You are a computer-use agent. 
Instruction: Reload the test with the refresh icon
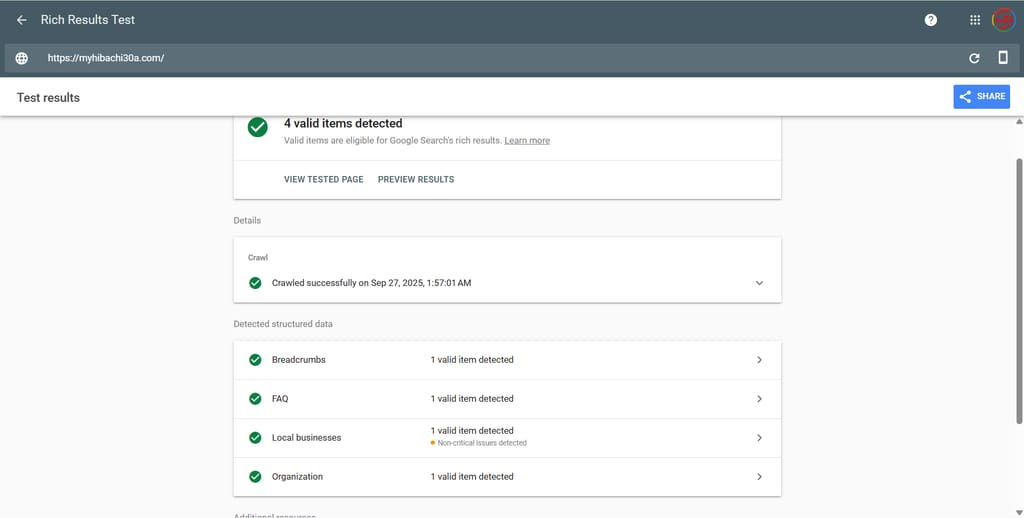(974, 58)
